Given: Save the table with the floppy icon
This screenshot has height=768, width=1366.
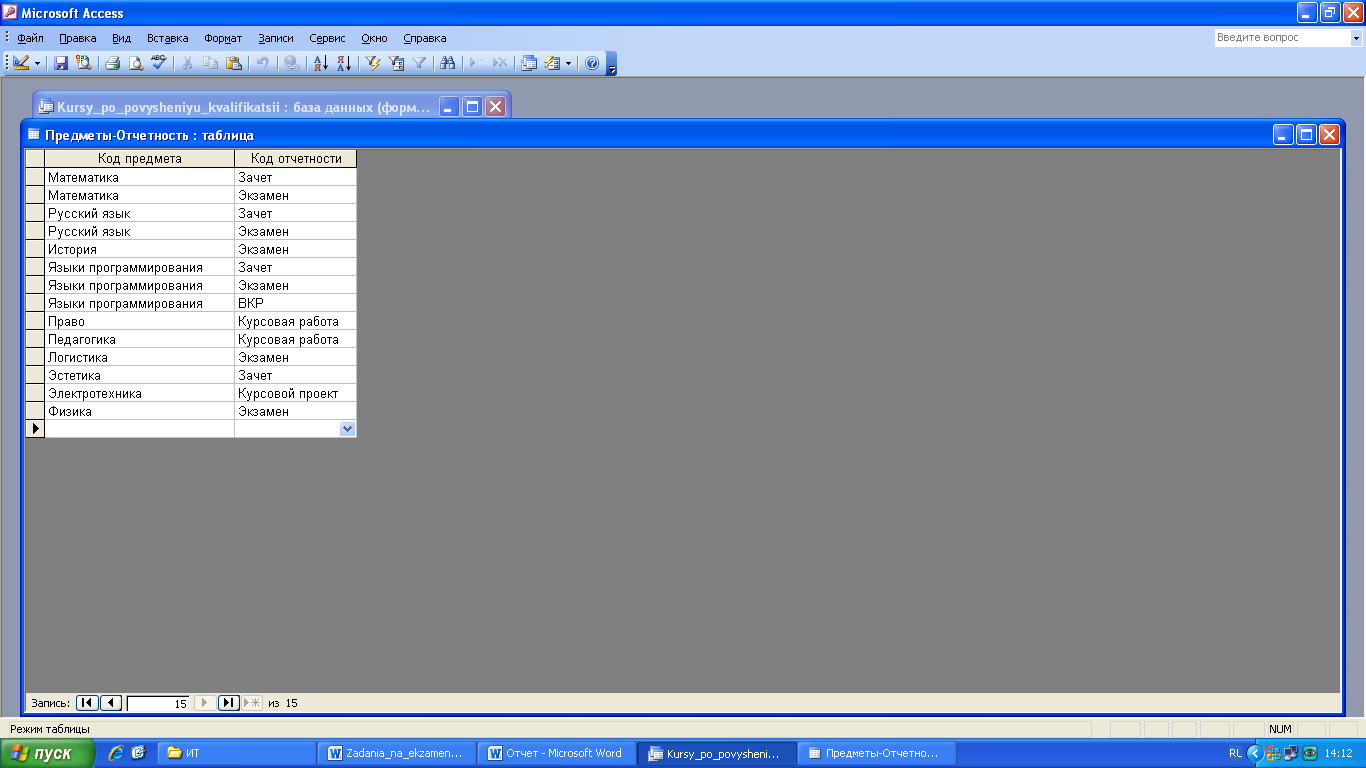Looking at the screenshot, I should (x=61, y=62).
